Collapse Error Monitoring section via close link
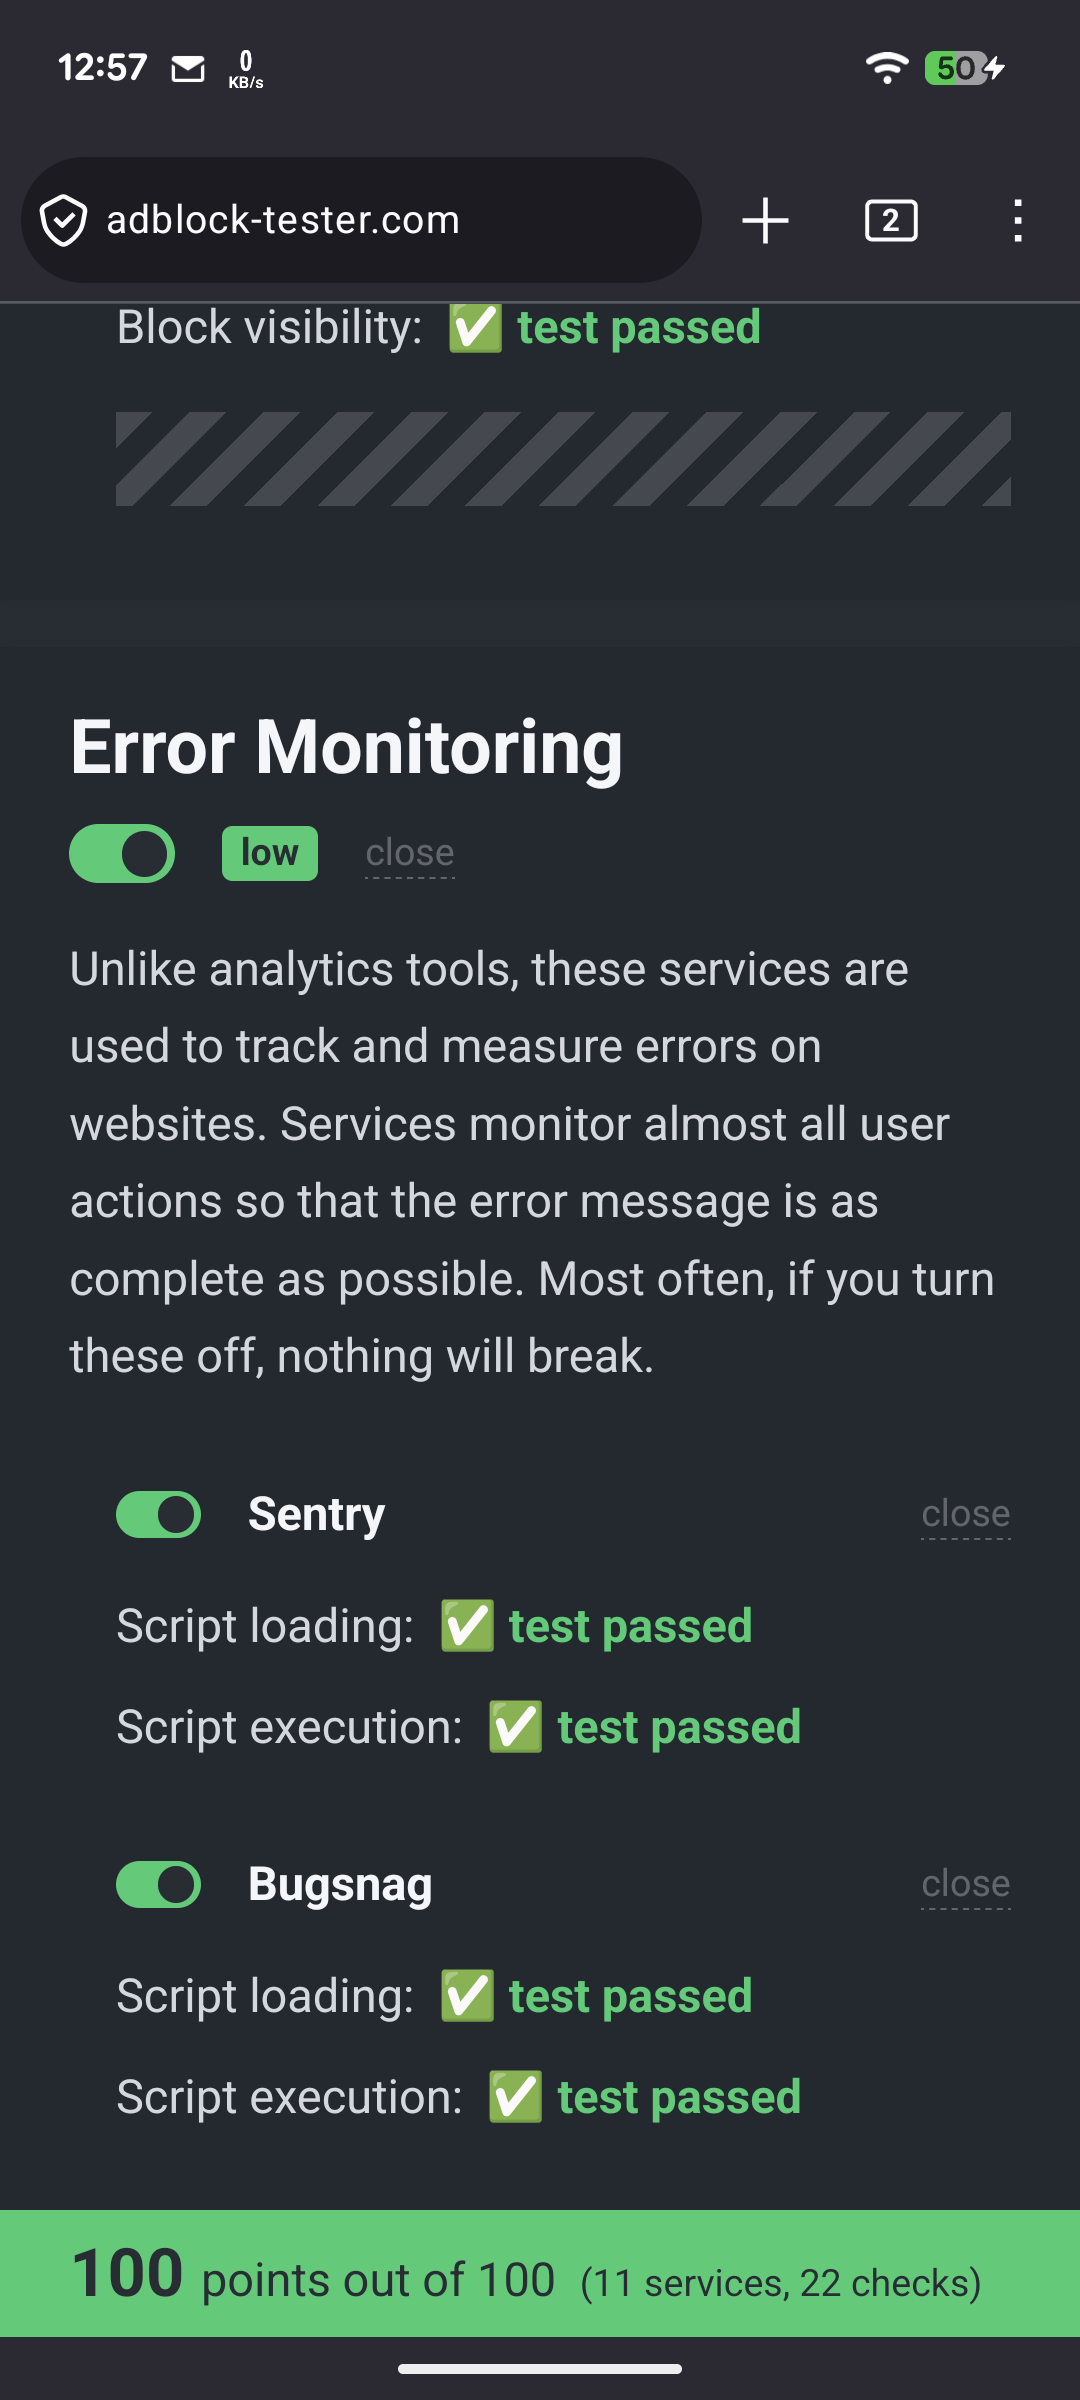This screenshot has width=1080, height=2400. point(410,854)
